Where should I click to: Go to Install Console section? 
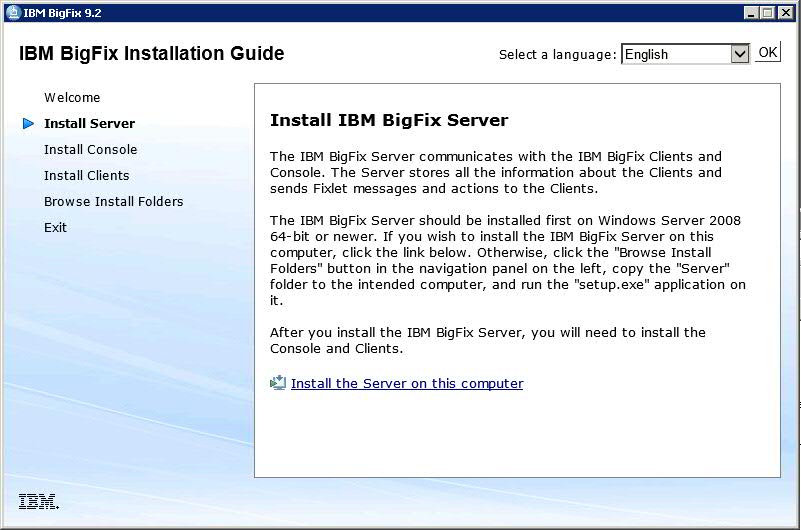tap(90, 150)
